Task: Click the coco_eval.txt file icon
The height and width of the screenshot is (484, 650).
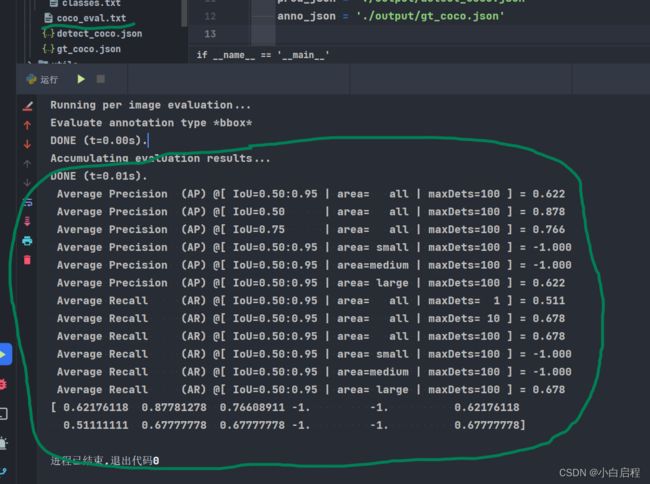Action: coord(49,18)
